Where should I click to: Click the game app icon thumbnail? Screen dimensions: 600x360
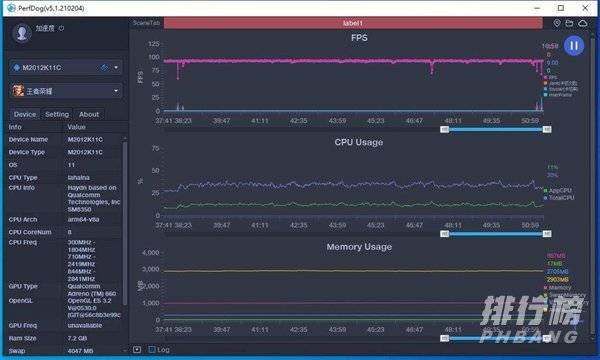(18, 91)
